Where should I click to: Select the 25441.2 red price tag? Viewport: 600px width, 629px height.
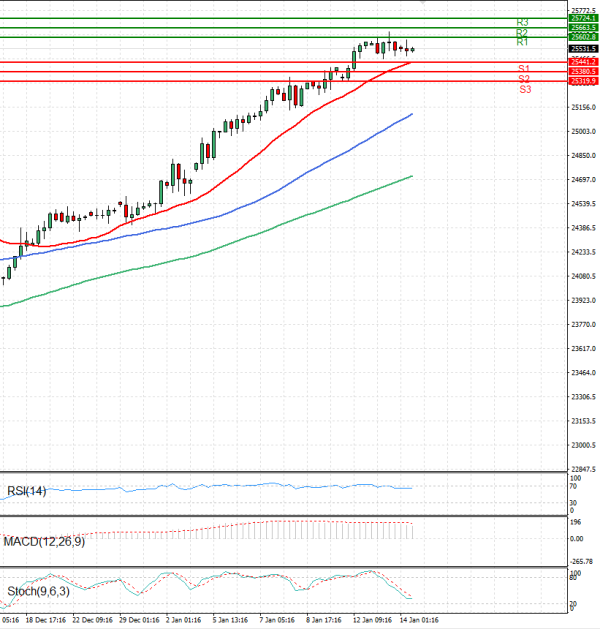tap(583, 62)
